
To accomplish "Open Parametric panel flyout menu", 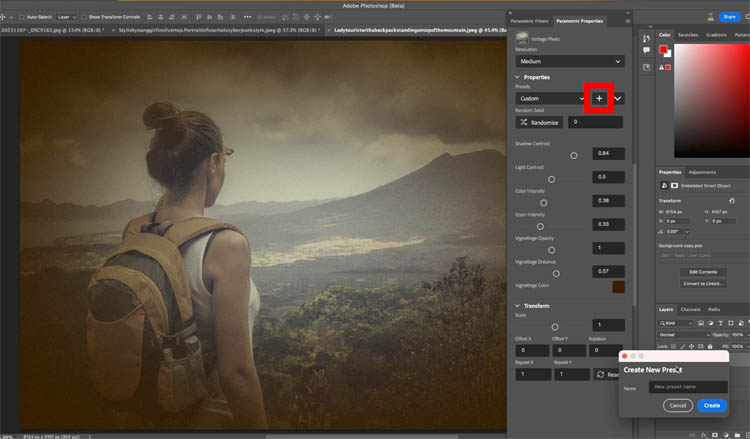I will click(628, 21).
